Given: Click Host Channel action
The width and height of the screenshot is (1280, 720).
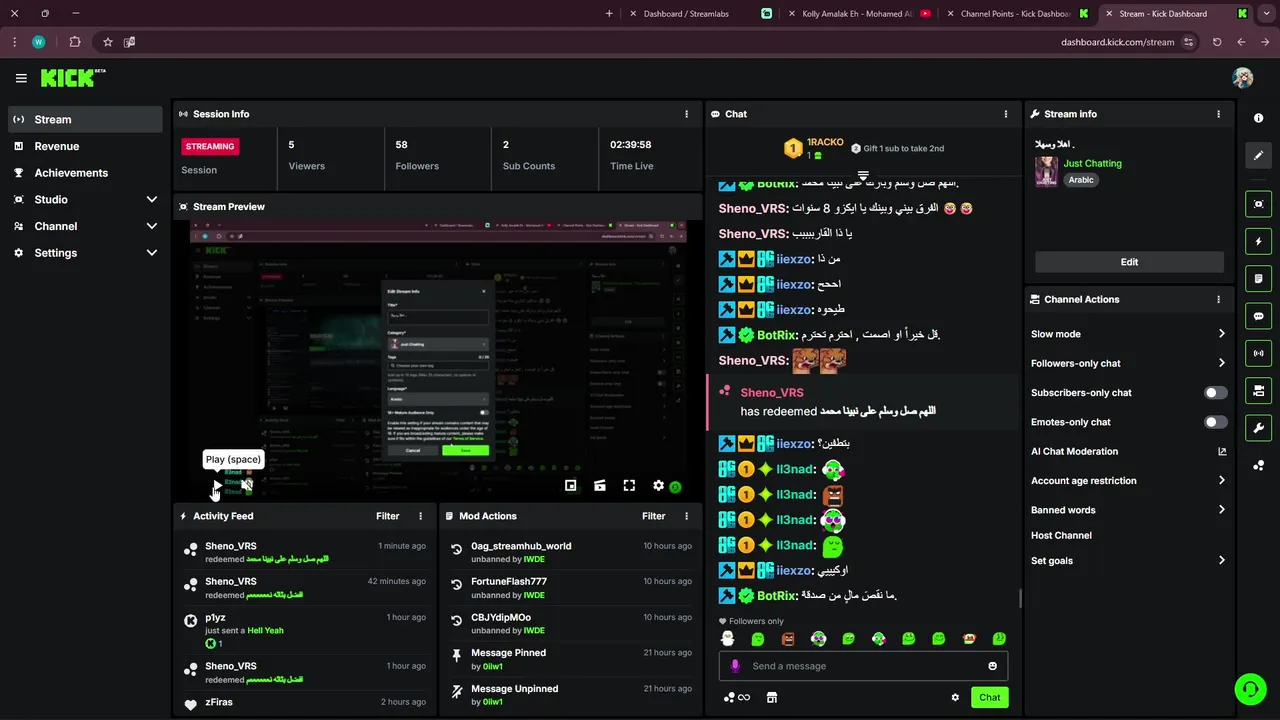Looking at the screenshot, I should 1061,536.
